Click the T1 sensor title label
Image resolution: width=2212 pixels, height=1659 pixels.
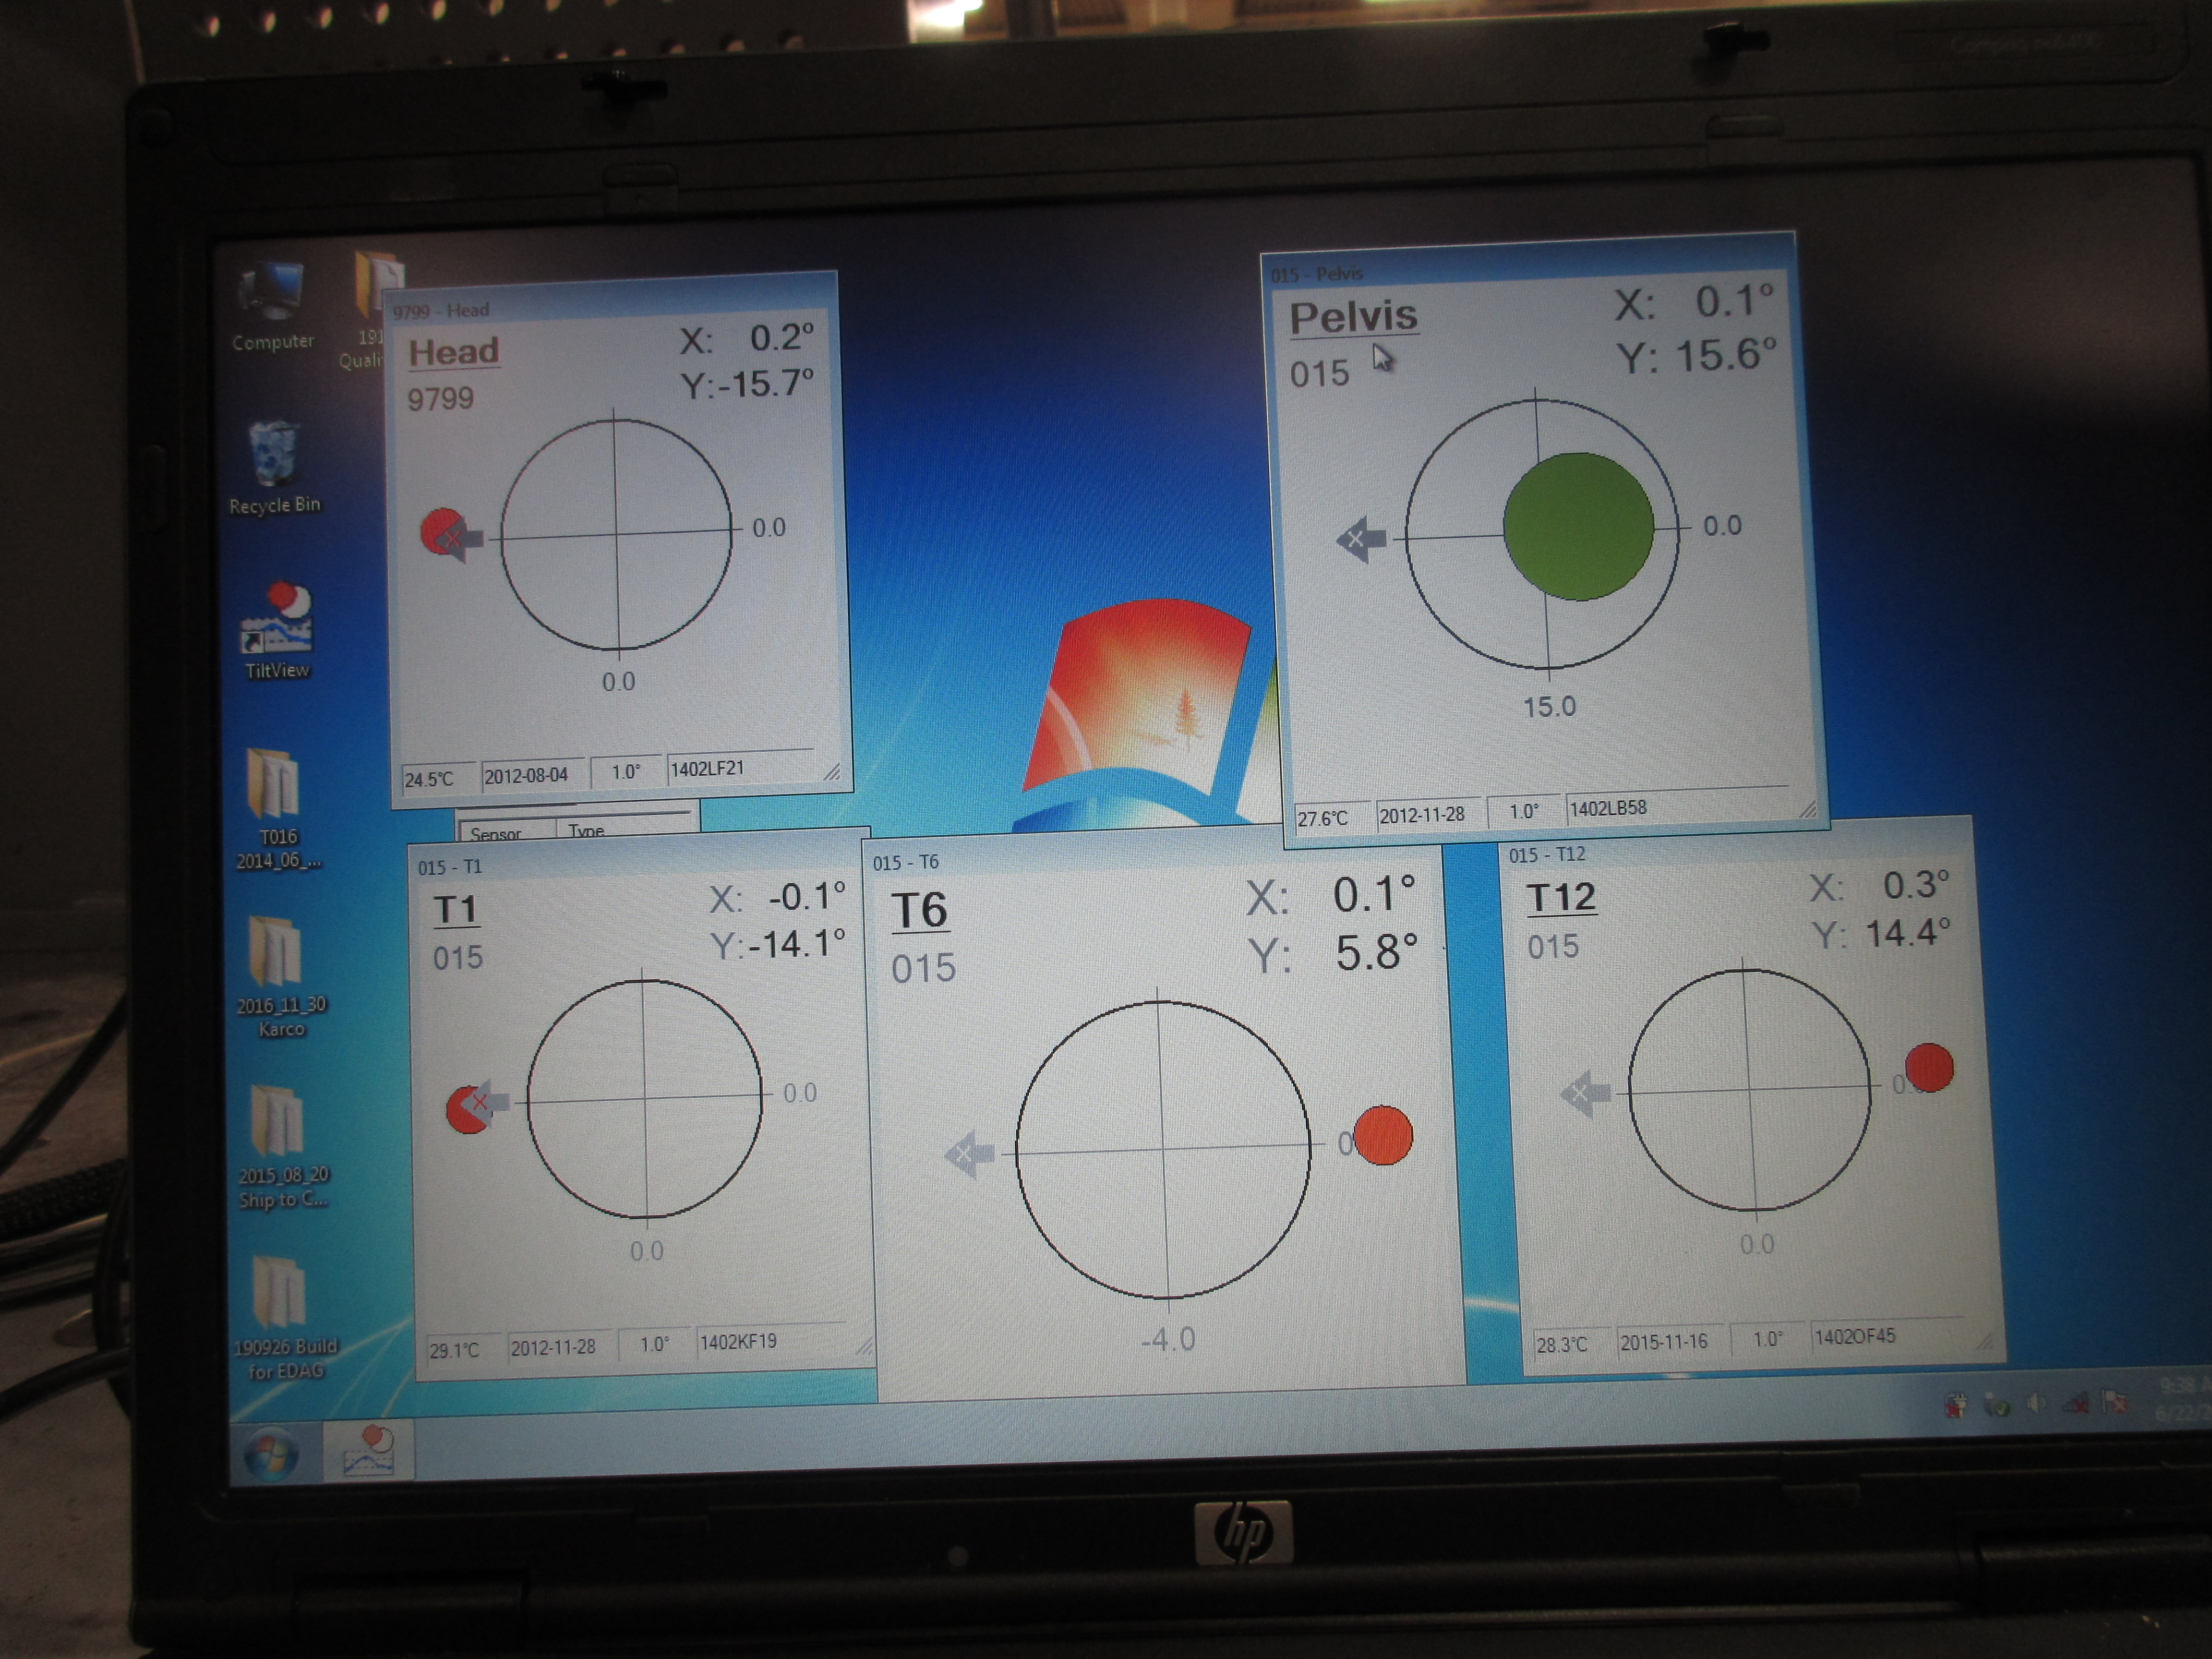pyautogui.click(x=456, y=910)
